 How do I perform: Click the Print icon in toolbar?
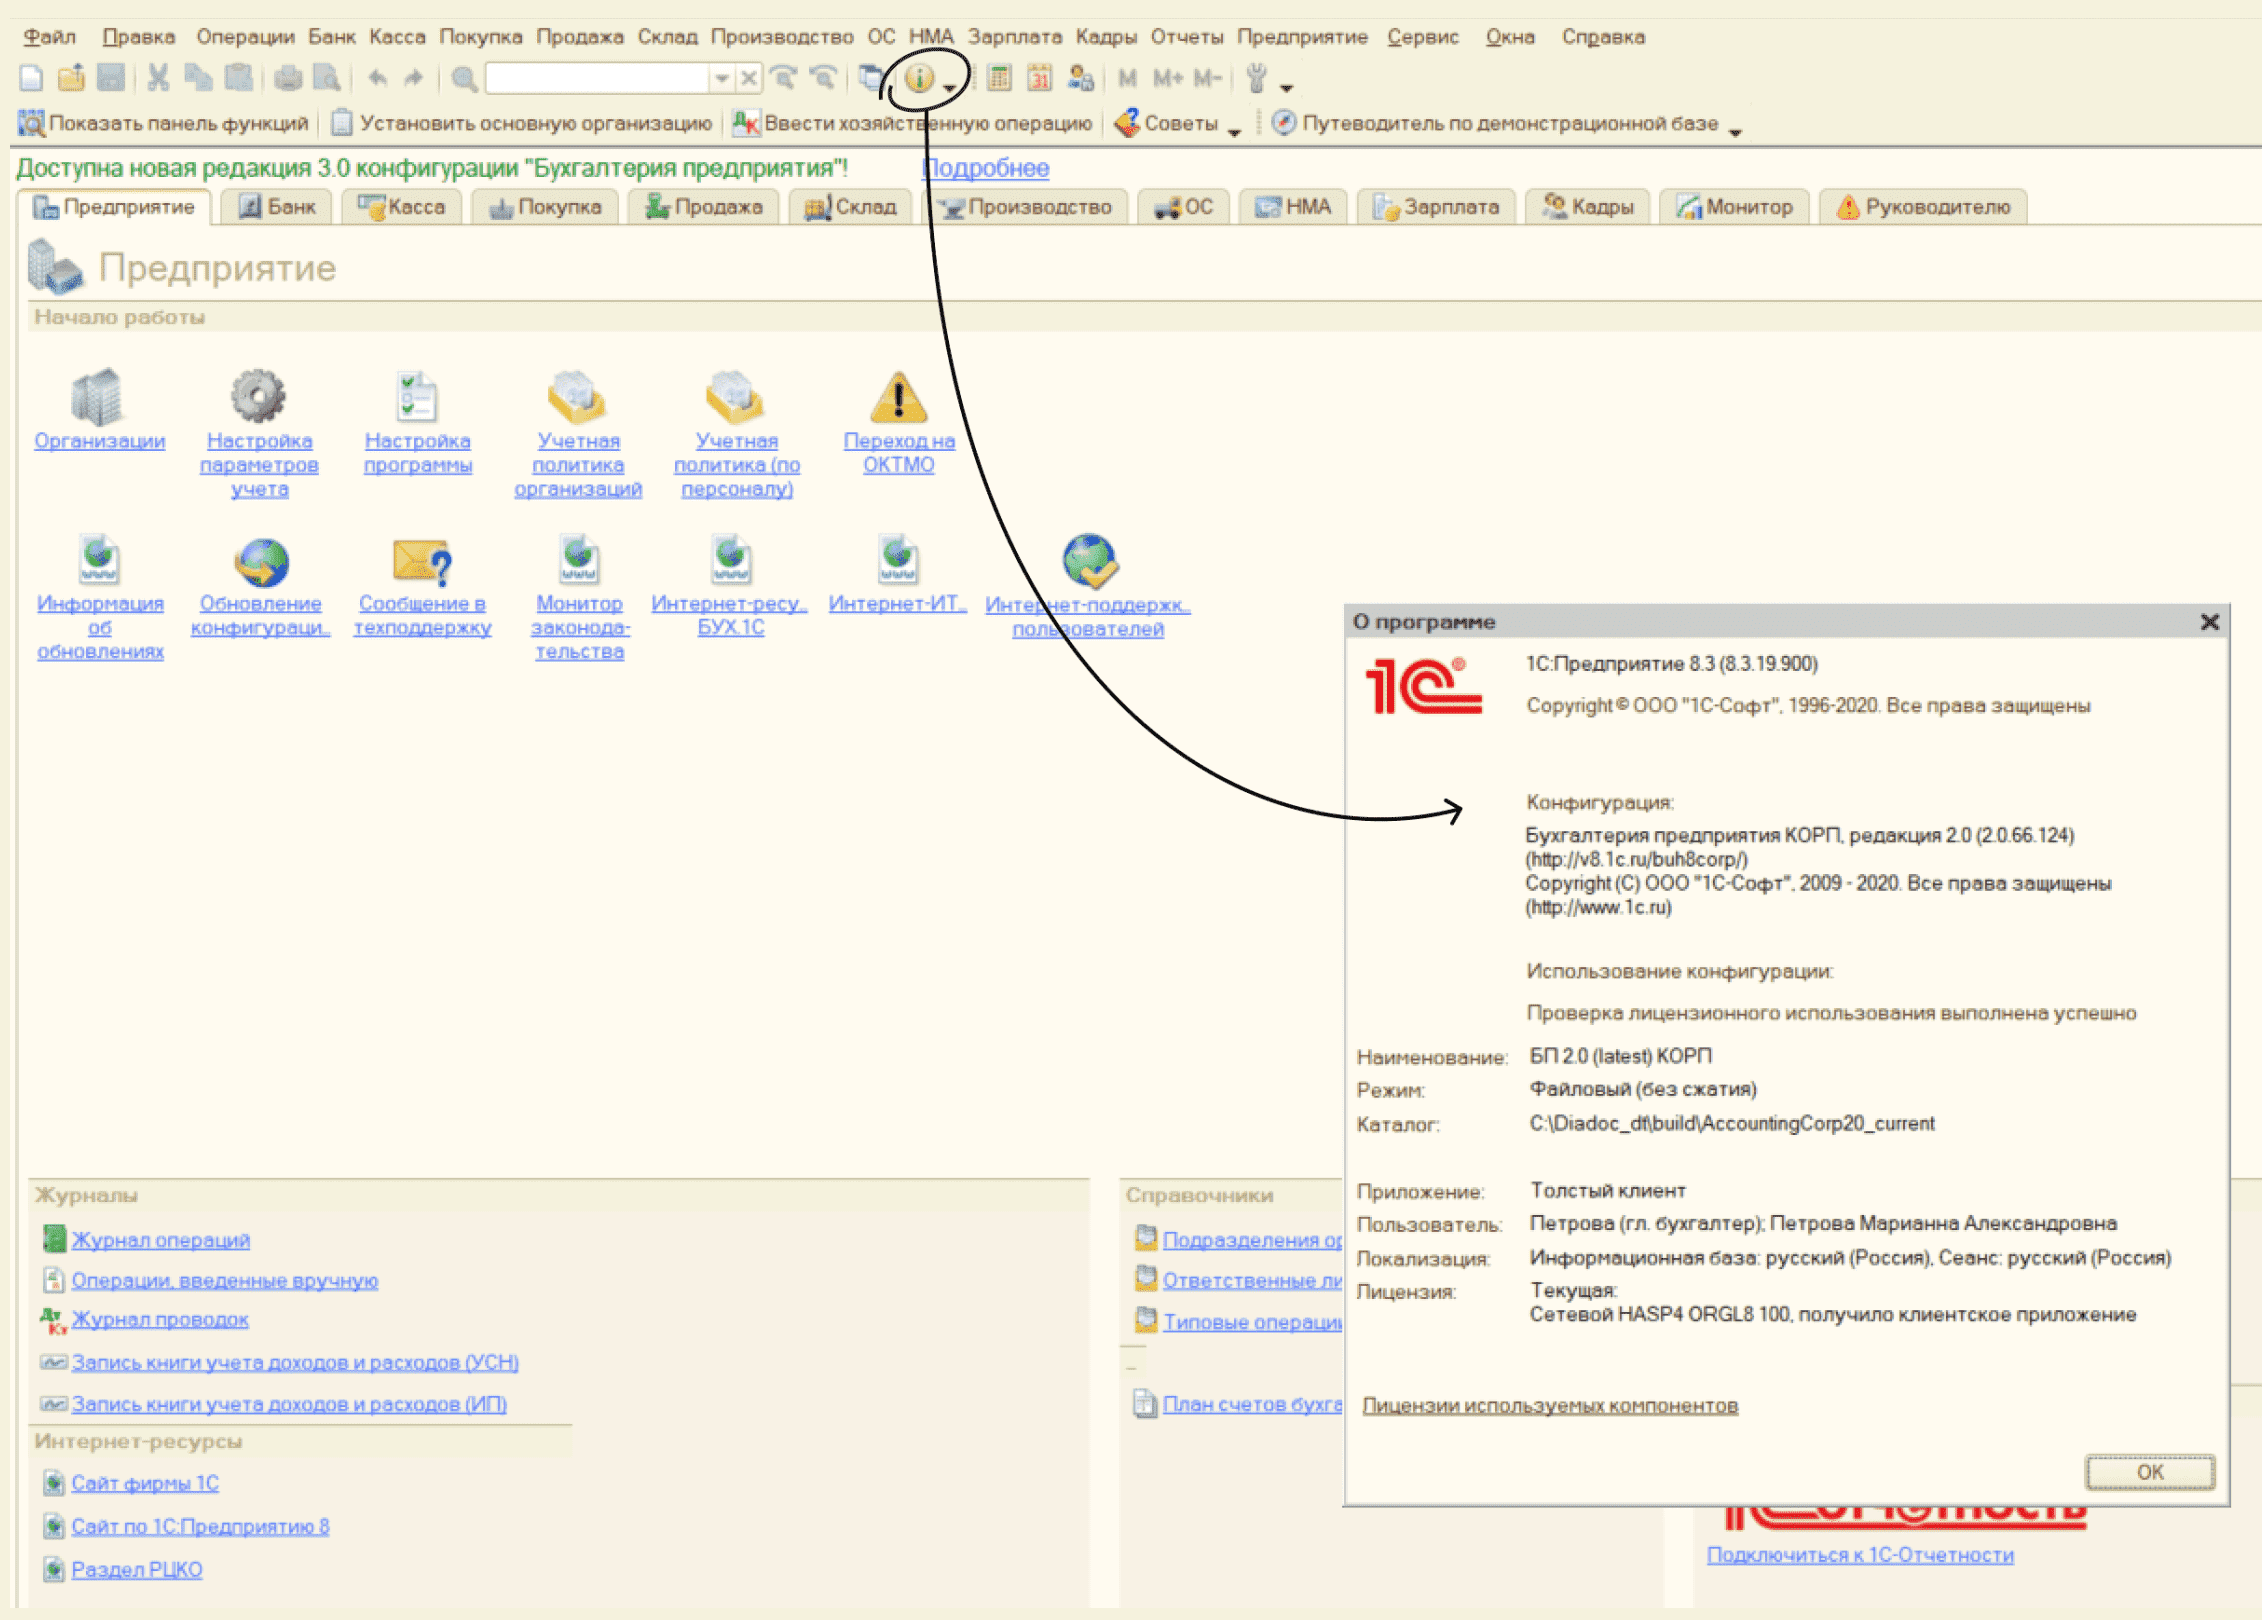click(x=288, y=78)
